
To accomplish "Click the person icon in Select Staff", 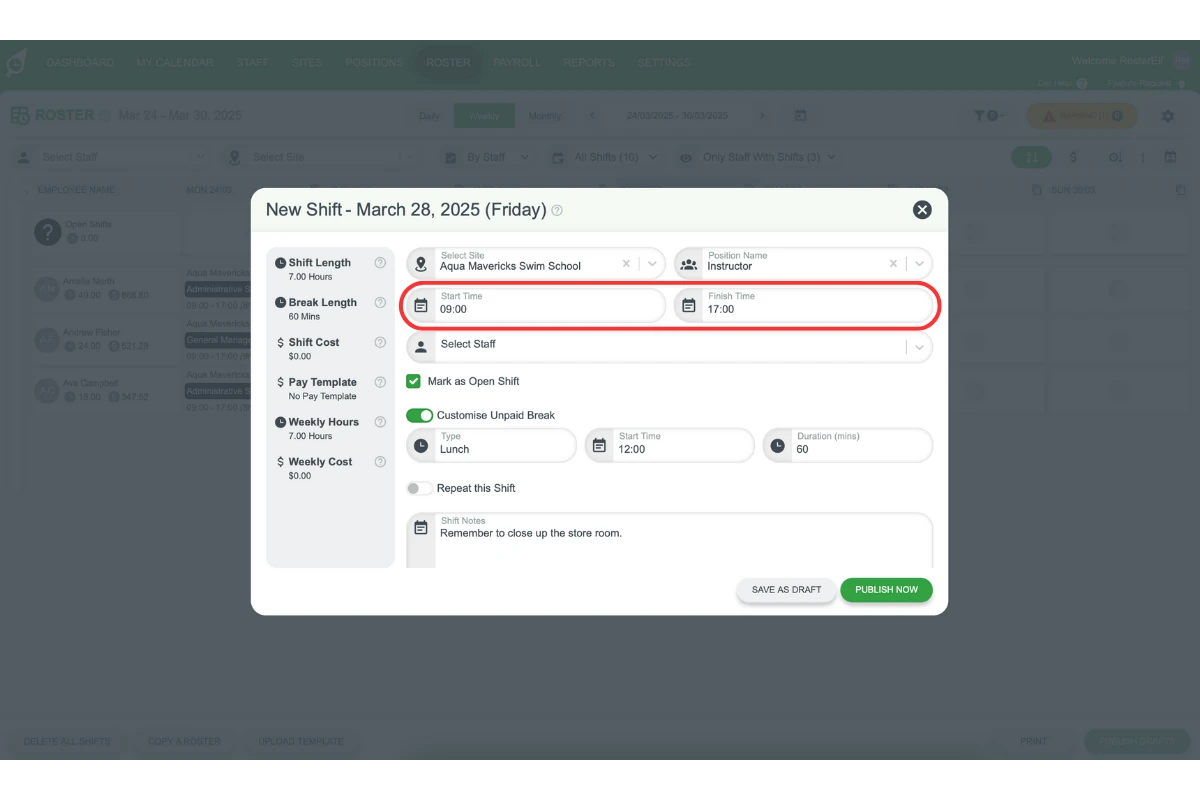I will tap(421, 347).
